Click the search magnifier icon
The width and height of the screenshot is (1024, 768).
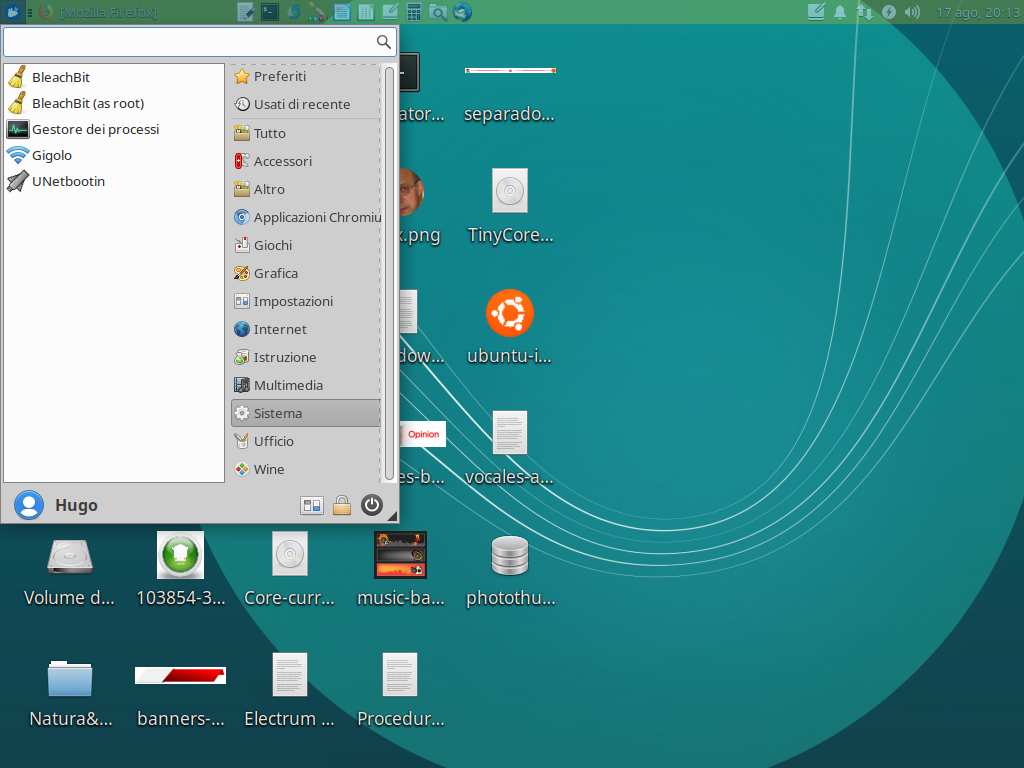pyautogui.click(x=383, y=42)
